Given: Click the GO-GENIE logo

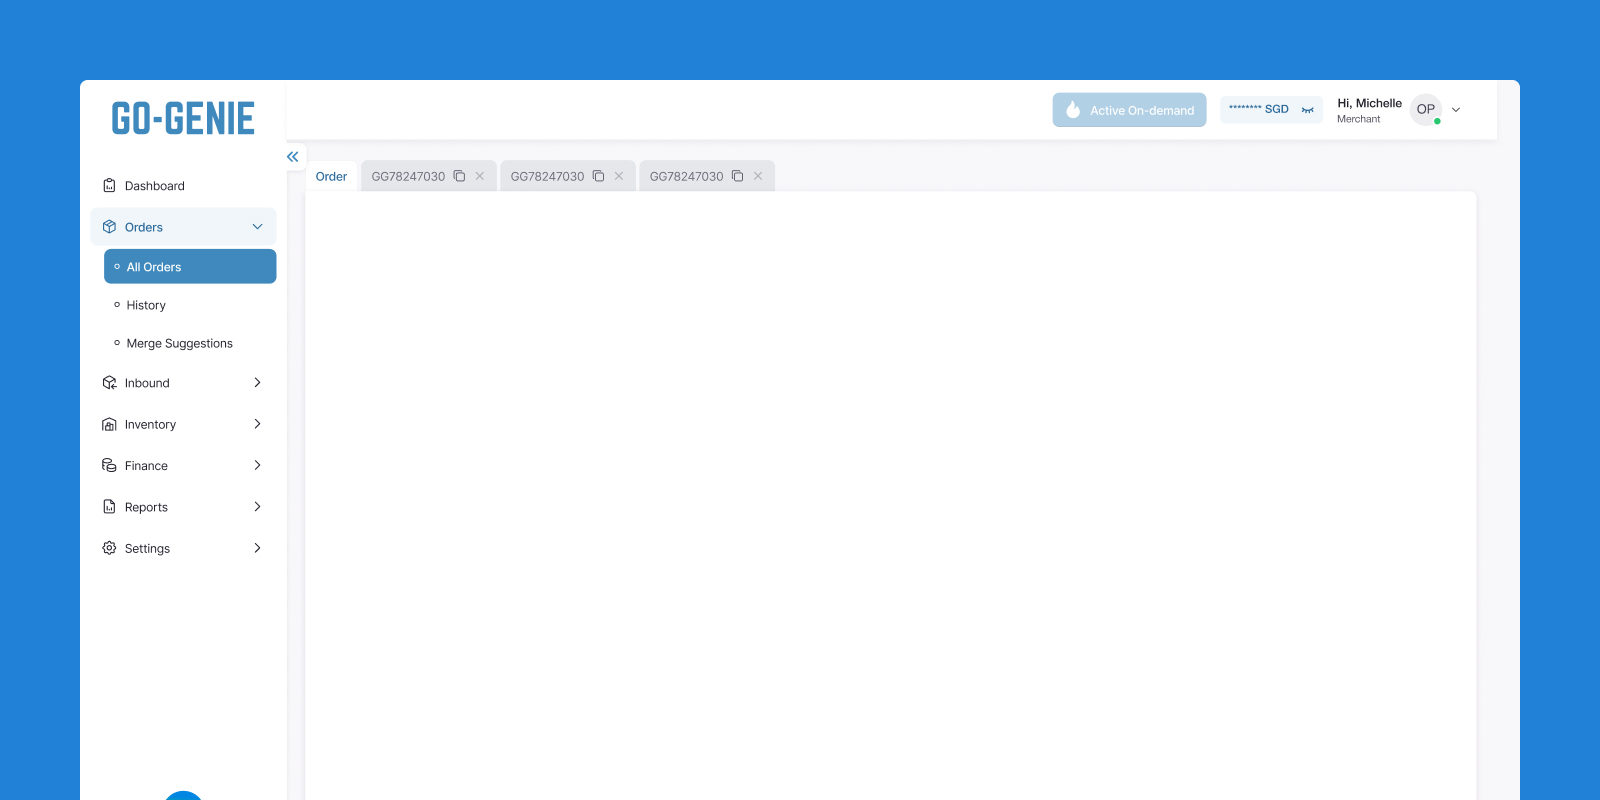Looking at the screenshot, I should click(183, 119).
